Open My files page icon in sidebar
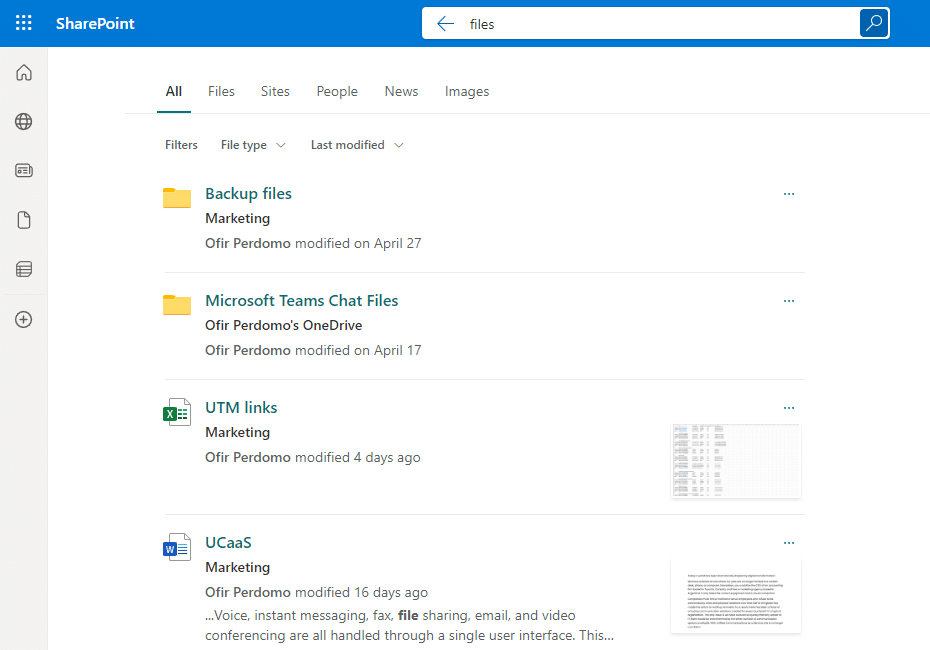The width and height of the screenshot is (930, 650). [x=24, y=220]
